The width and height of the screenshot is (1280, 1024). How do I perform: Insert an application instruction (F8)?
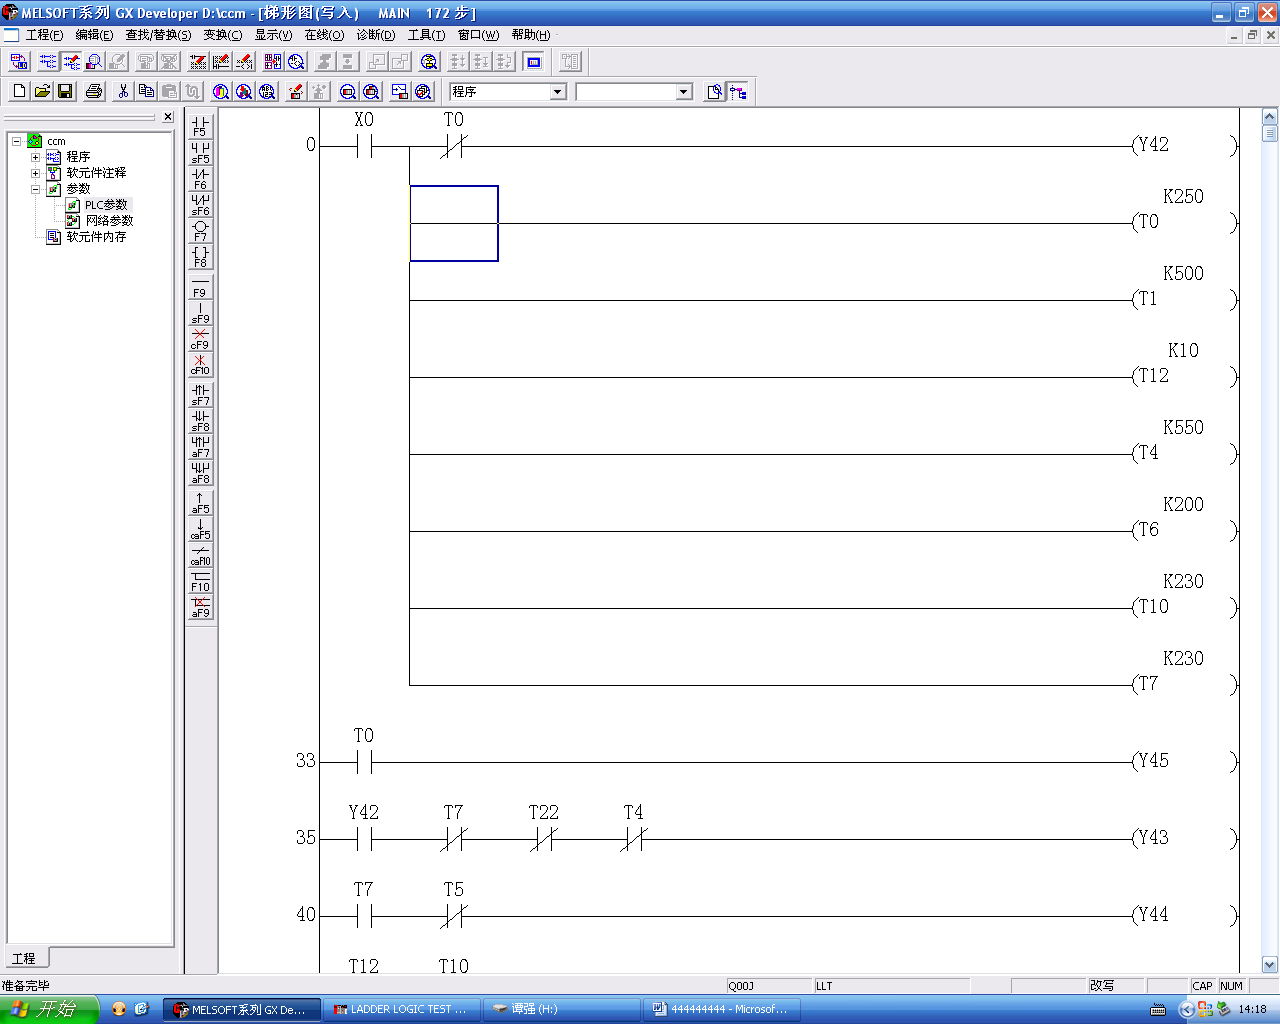click(x=200, y=256)
